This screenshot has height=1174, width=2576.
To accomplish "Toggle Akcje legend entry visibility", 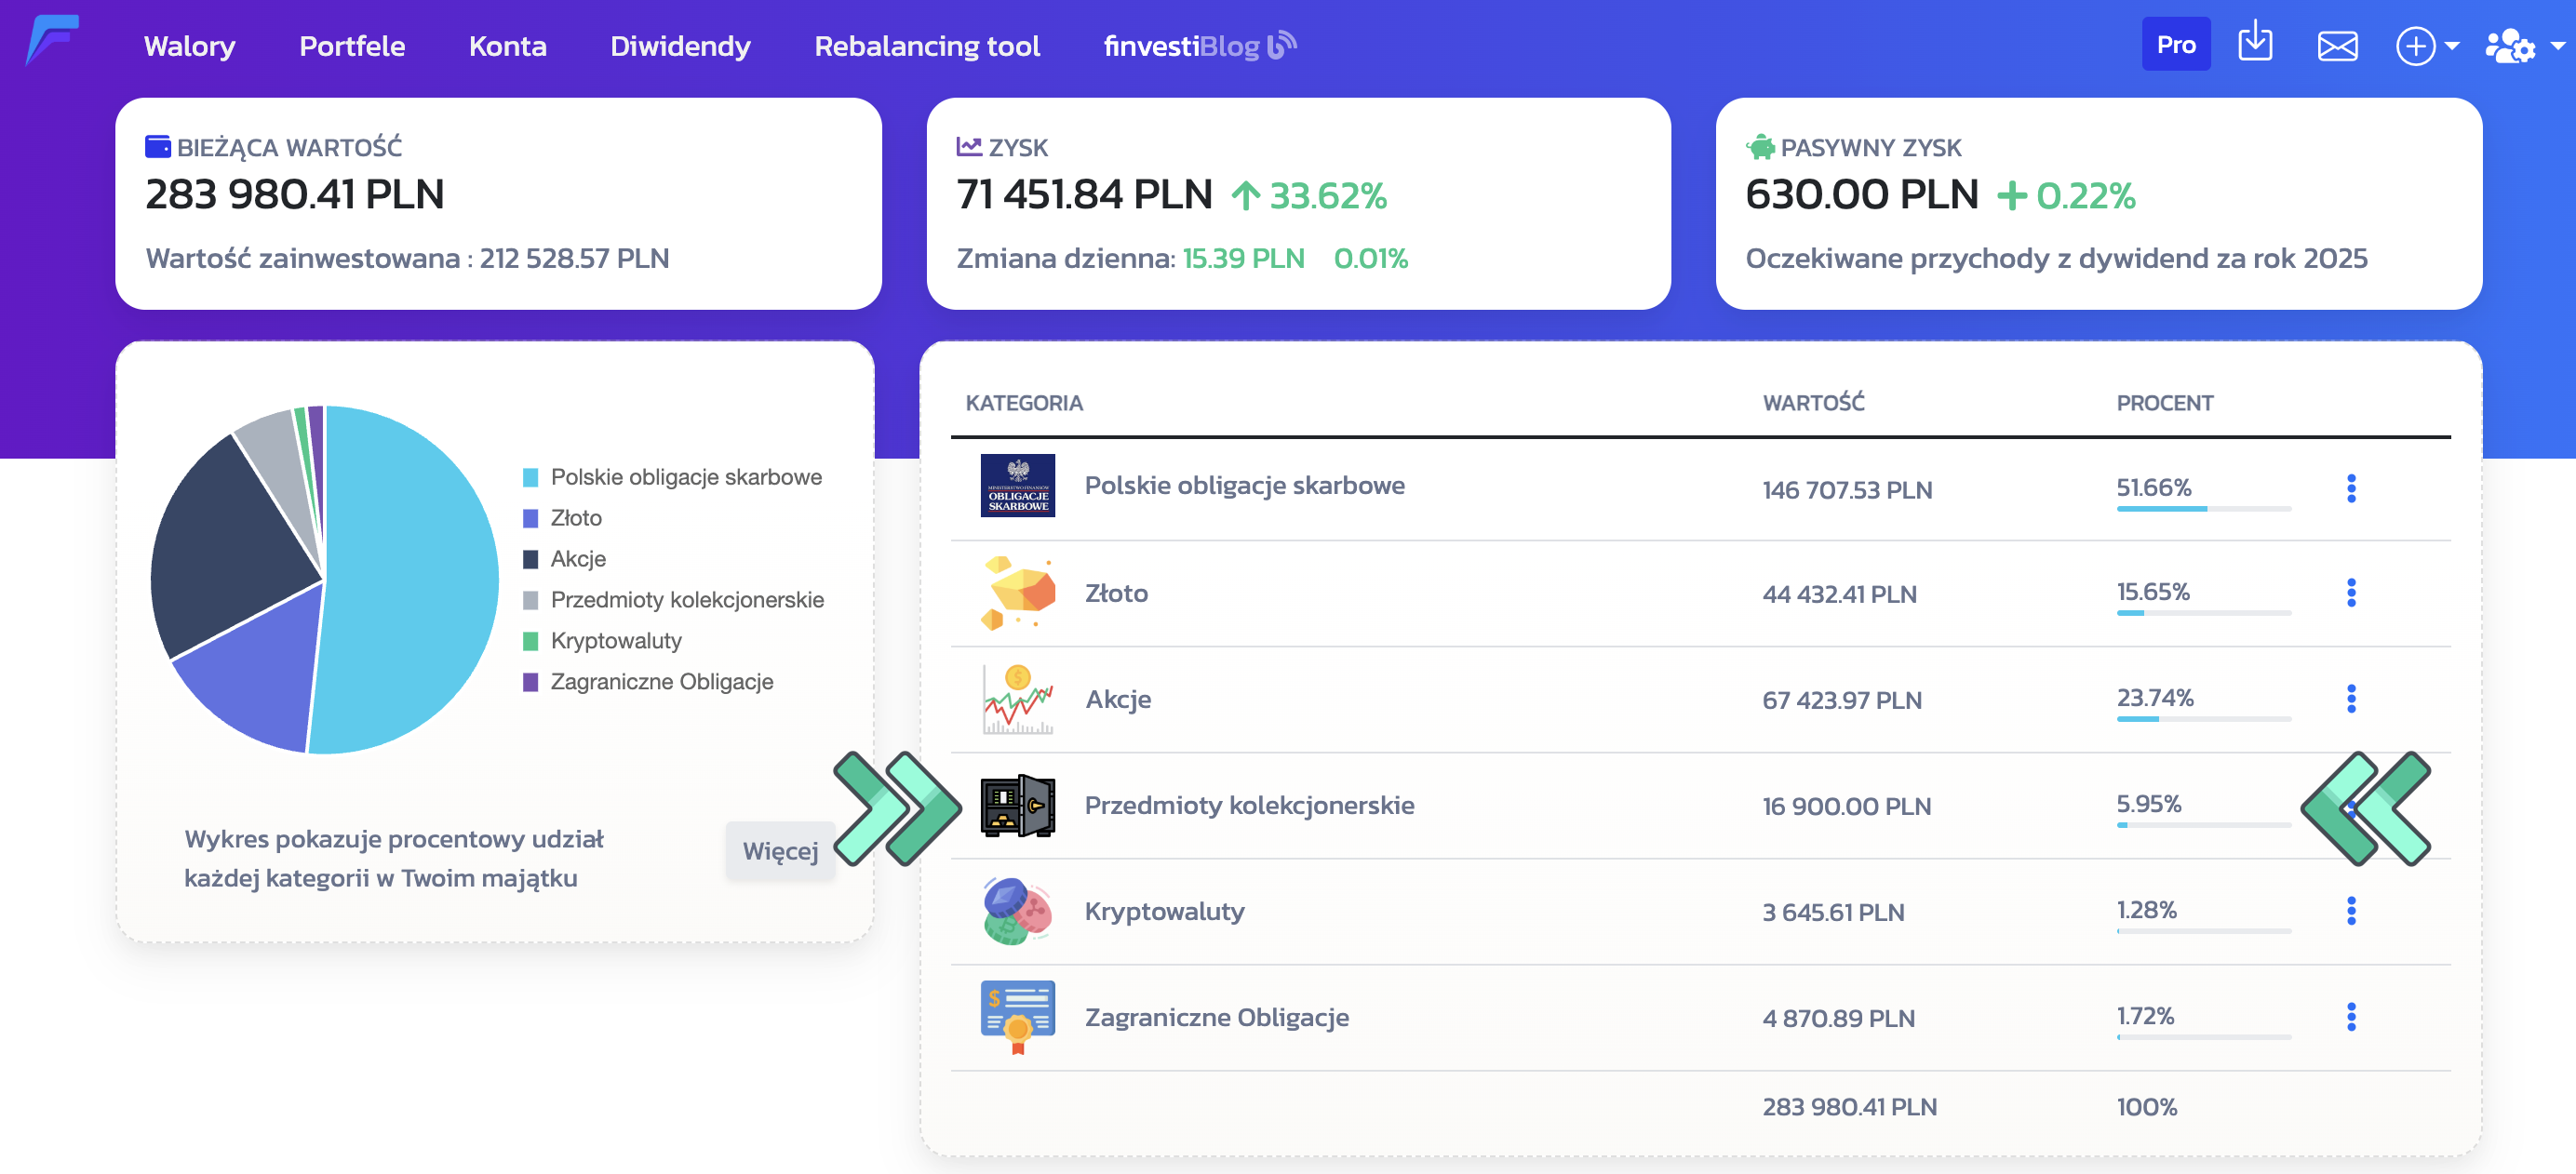I will pos(577,559).
